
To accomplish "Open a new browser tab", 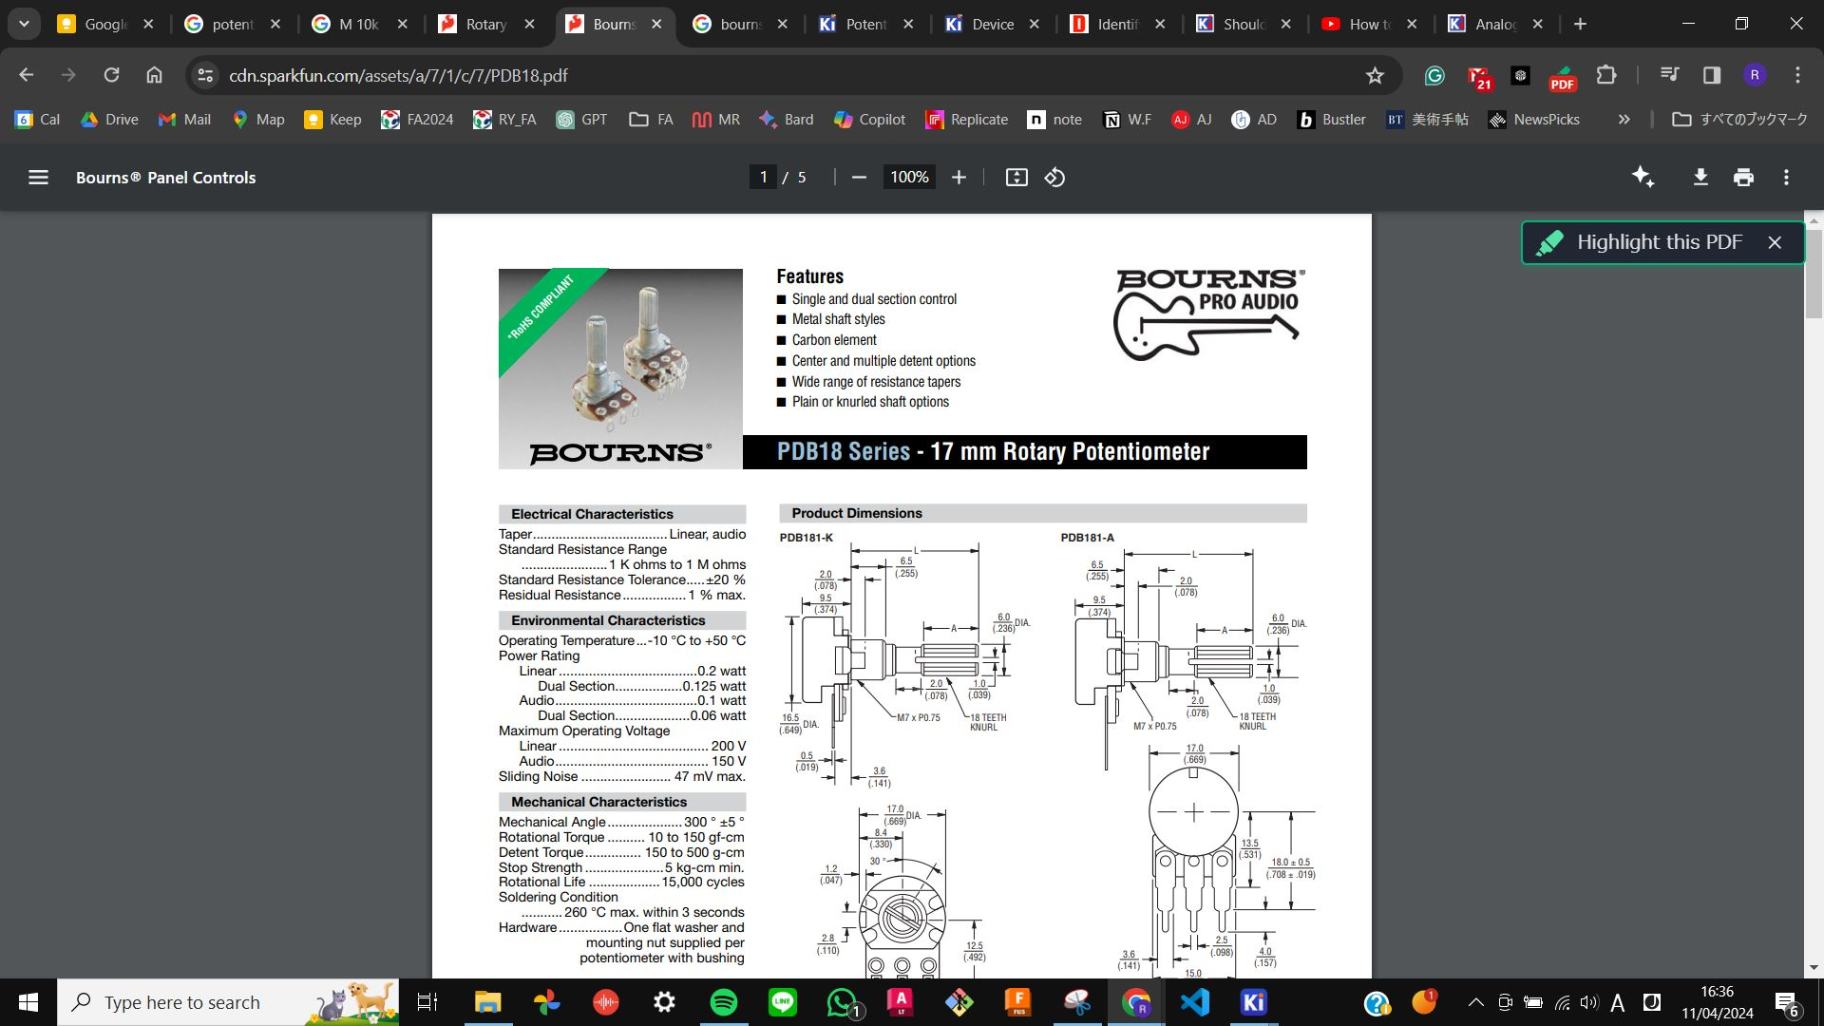I will 1580,24.
